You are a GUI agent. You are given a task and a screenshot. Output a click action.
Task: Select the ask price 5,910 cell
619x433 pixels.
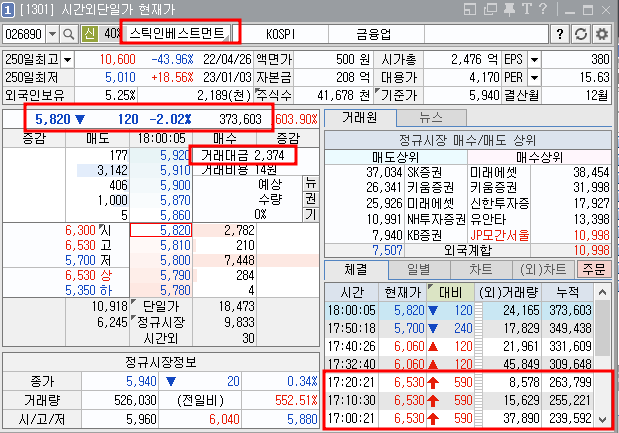[161, 171]
